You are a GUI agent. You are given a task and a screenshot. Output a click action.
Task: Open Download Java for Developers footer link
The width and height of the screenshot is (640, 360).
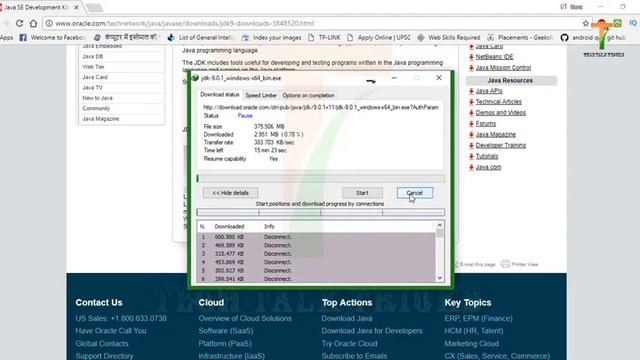(x=372, y=331)
